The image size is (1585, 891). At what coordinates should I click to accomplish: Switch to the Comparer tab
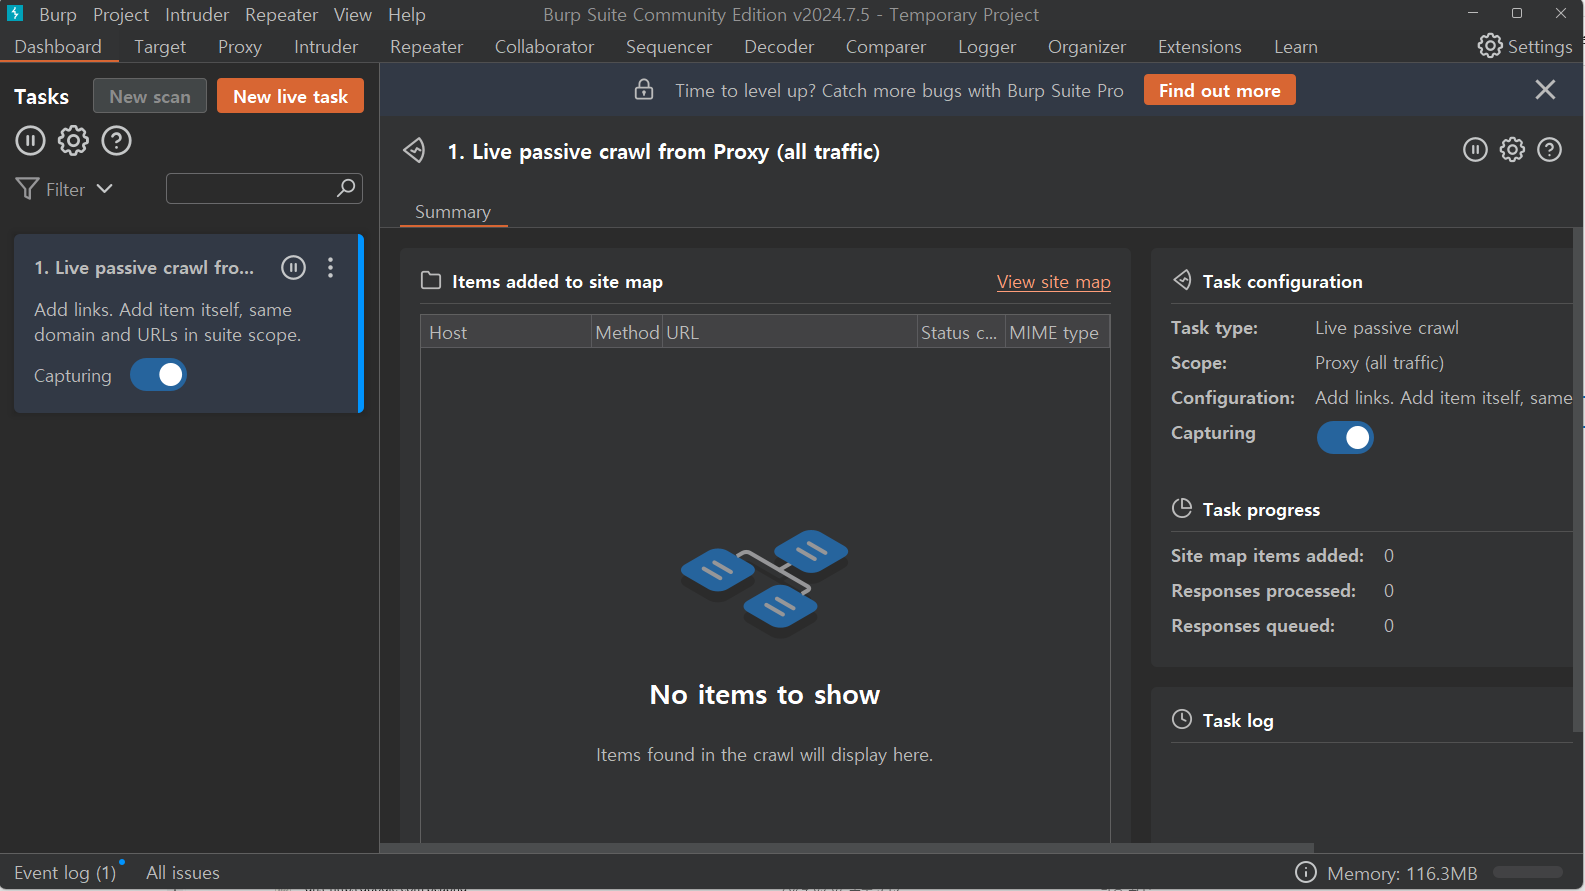[886, 47]
